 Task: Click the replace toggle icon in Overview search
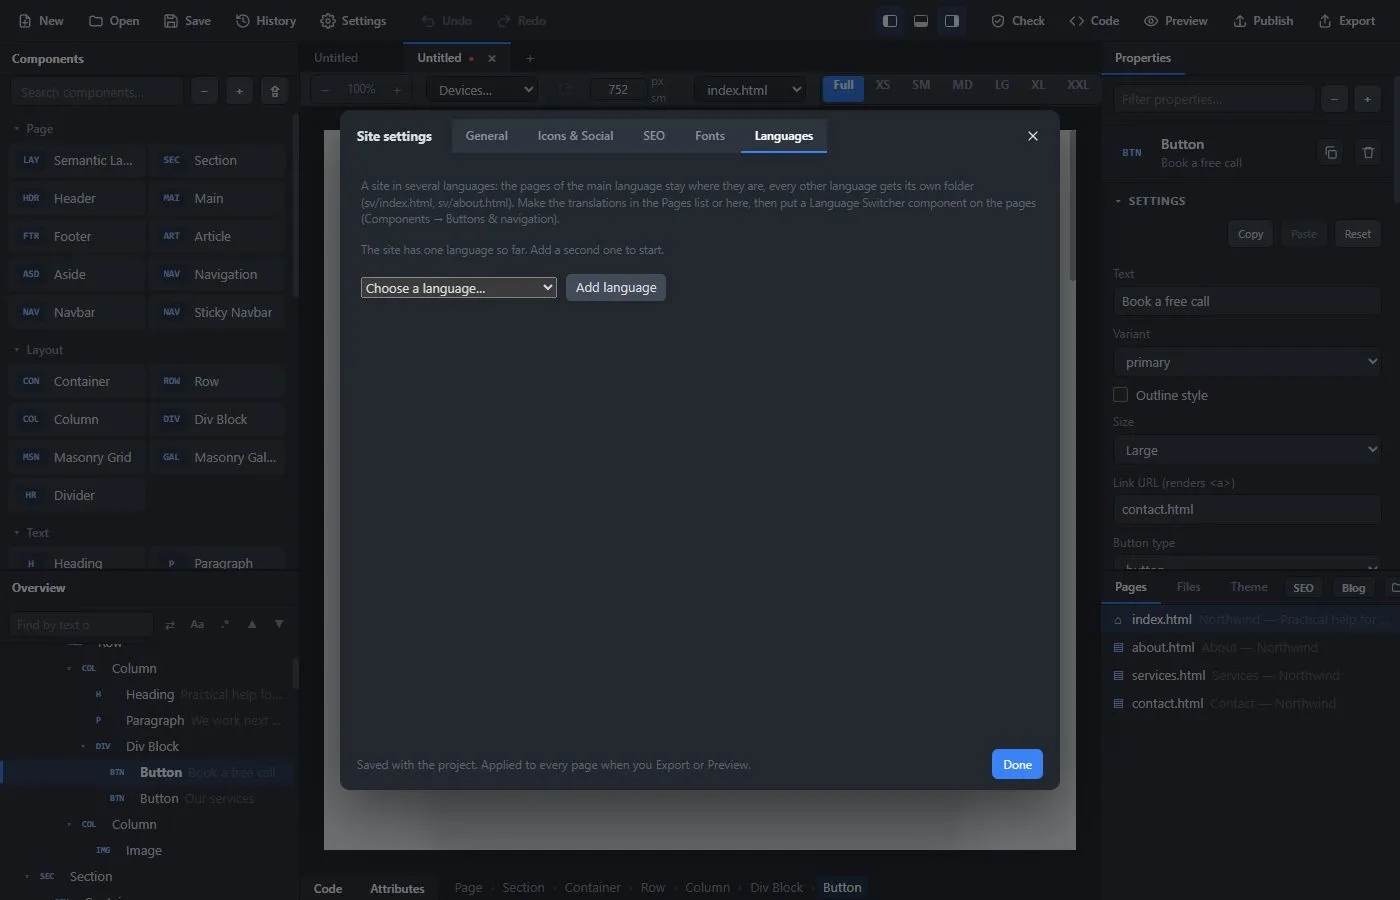pos(170,624)
